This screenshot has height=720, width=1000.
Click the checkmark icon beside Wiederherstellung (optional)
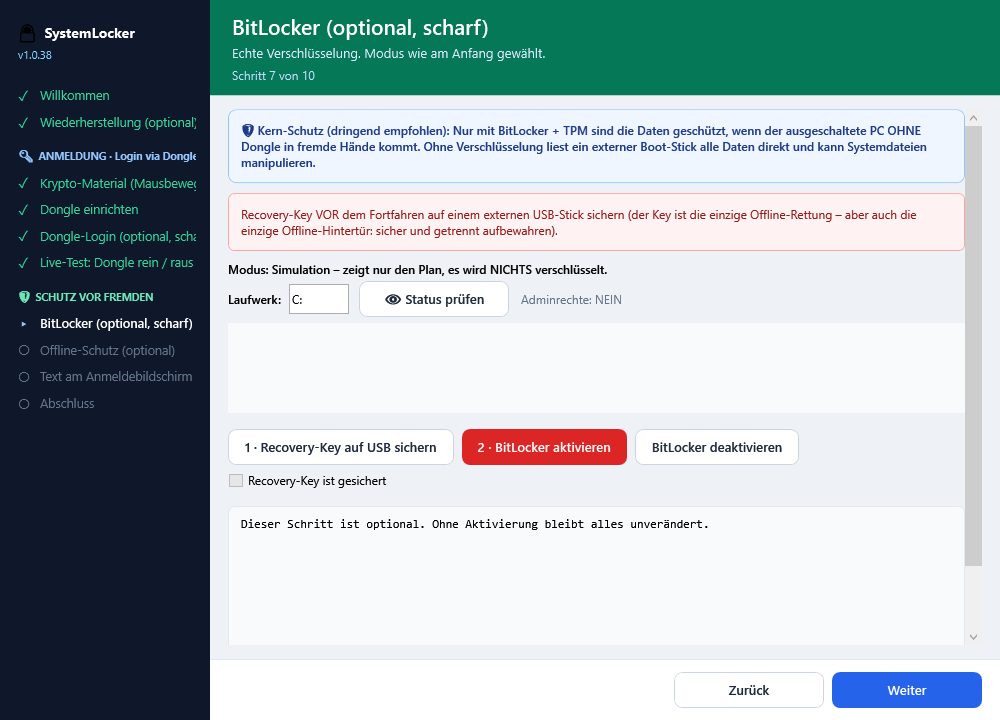coord(24,123)
